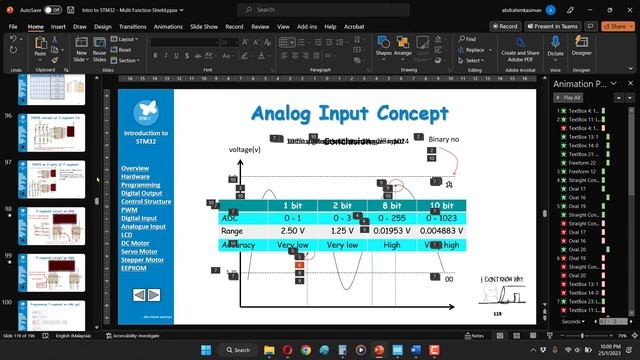Move animation earlier with up arrow
The height and width of the screenshot is (360, 640).
click(x=619, y=98)
